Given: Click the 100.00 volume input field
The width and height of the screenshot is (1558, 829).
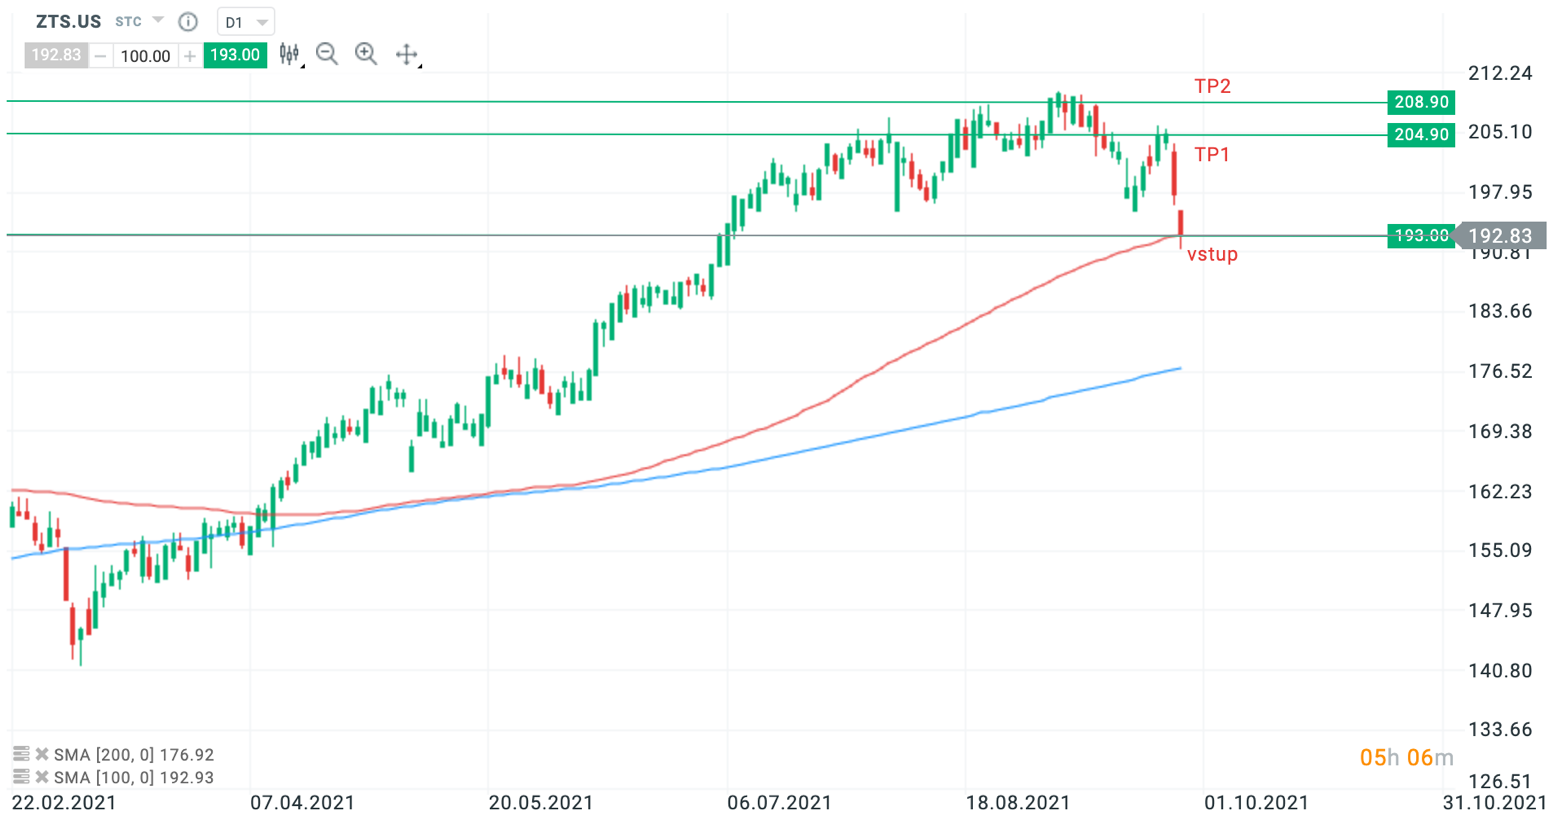Looking at the screenshot, I should point(145,56).
